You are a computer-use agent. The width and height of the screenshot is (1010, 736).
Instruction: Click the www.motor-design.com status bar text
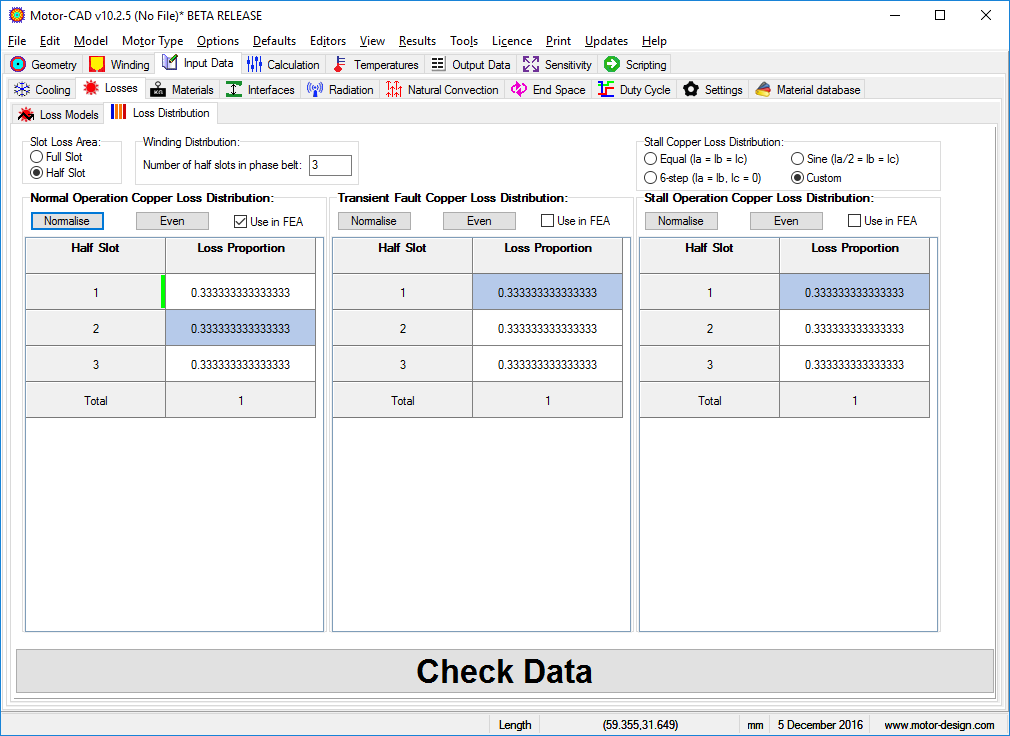point(939,725)
